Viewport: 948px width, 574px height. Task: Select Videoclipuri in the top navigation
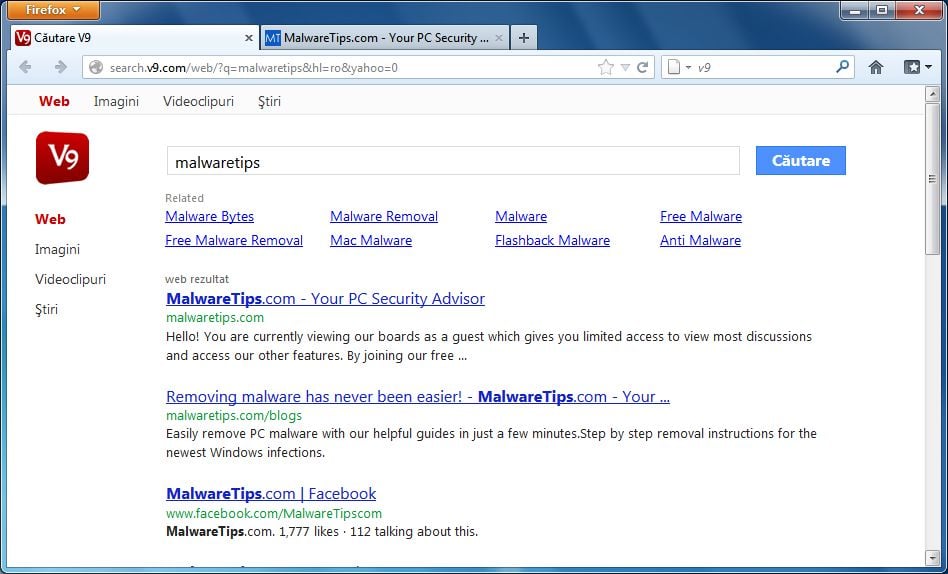[x=198, y=102]
